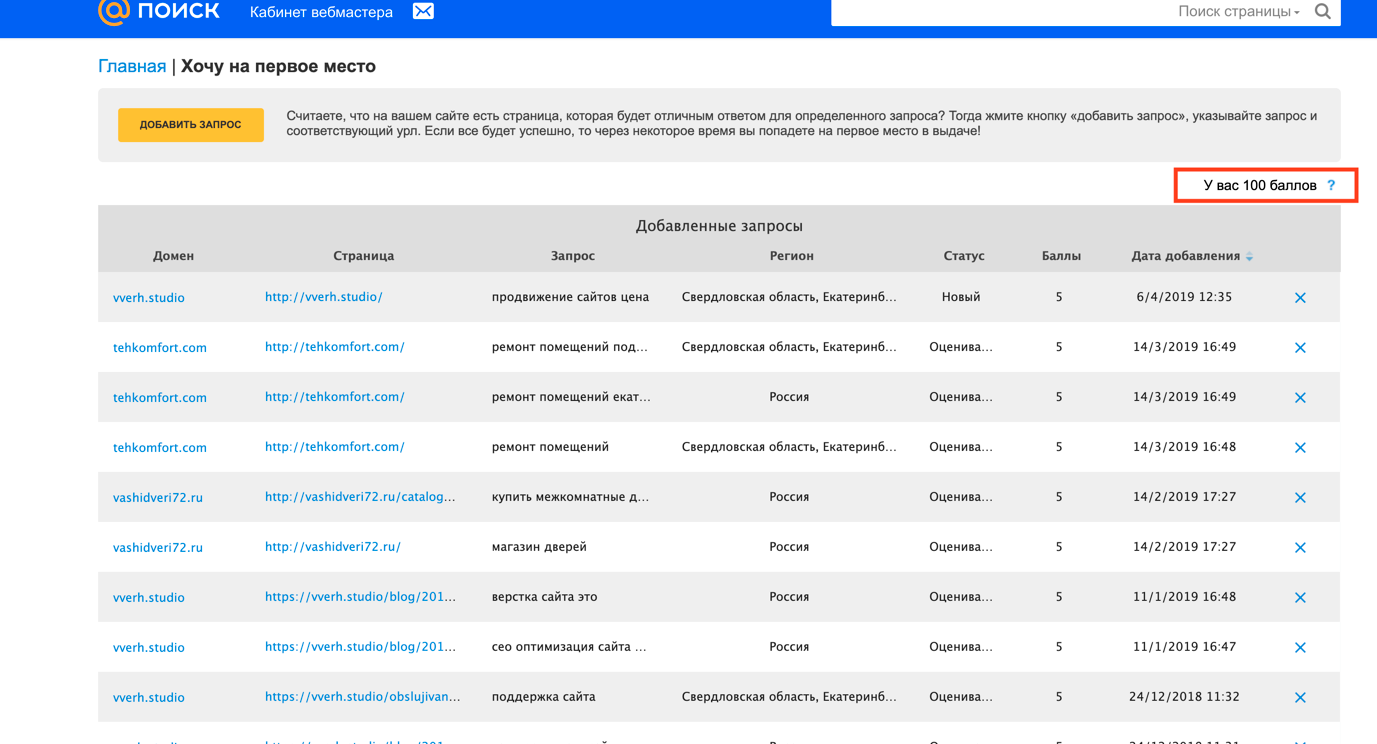
Task: Open vashidveri72.ru domain for 'магазин дверей'
Action: [158, 548]
